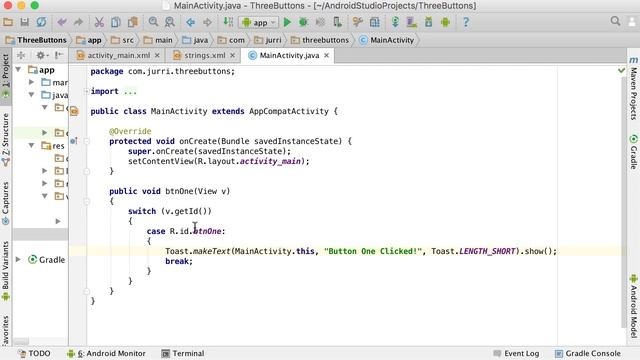
Task: Click green inspection checkmark indicator
Action: (621, 71)
